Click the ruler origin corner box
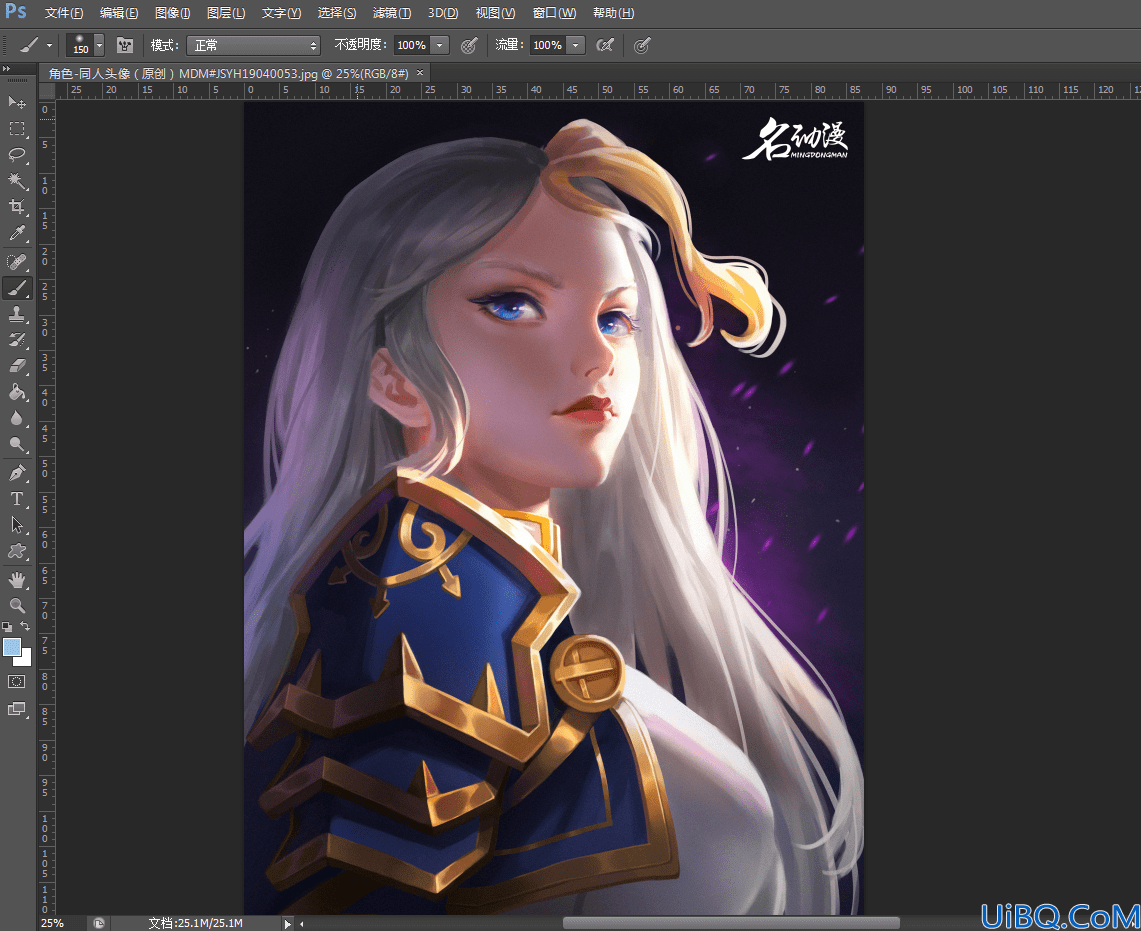This screenshot has height=931, width=1141. (x=47, y=90)
